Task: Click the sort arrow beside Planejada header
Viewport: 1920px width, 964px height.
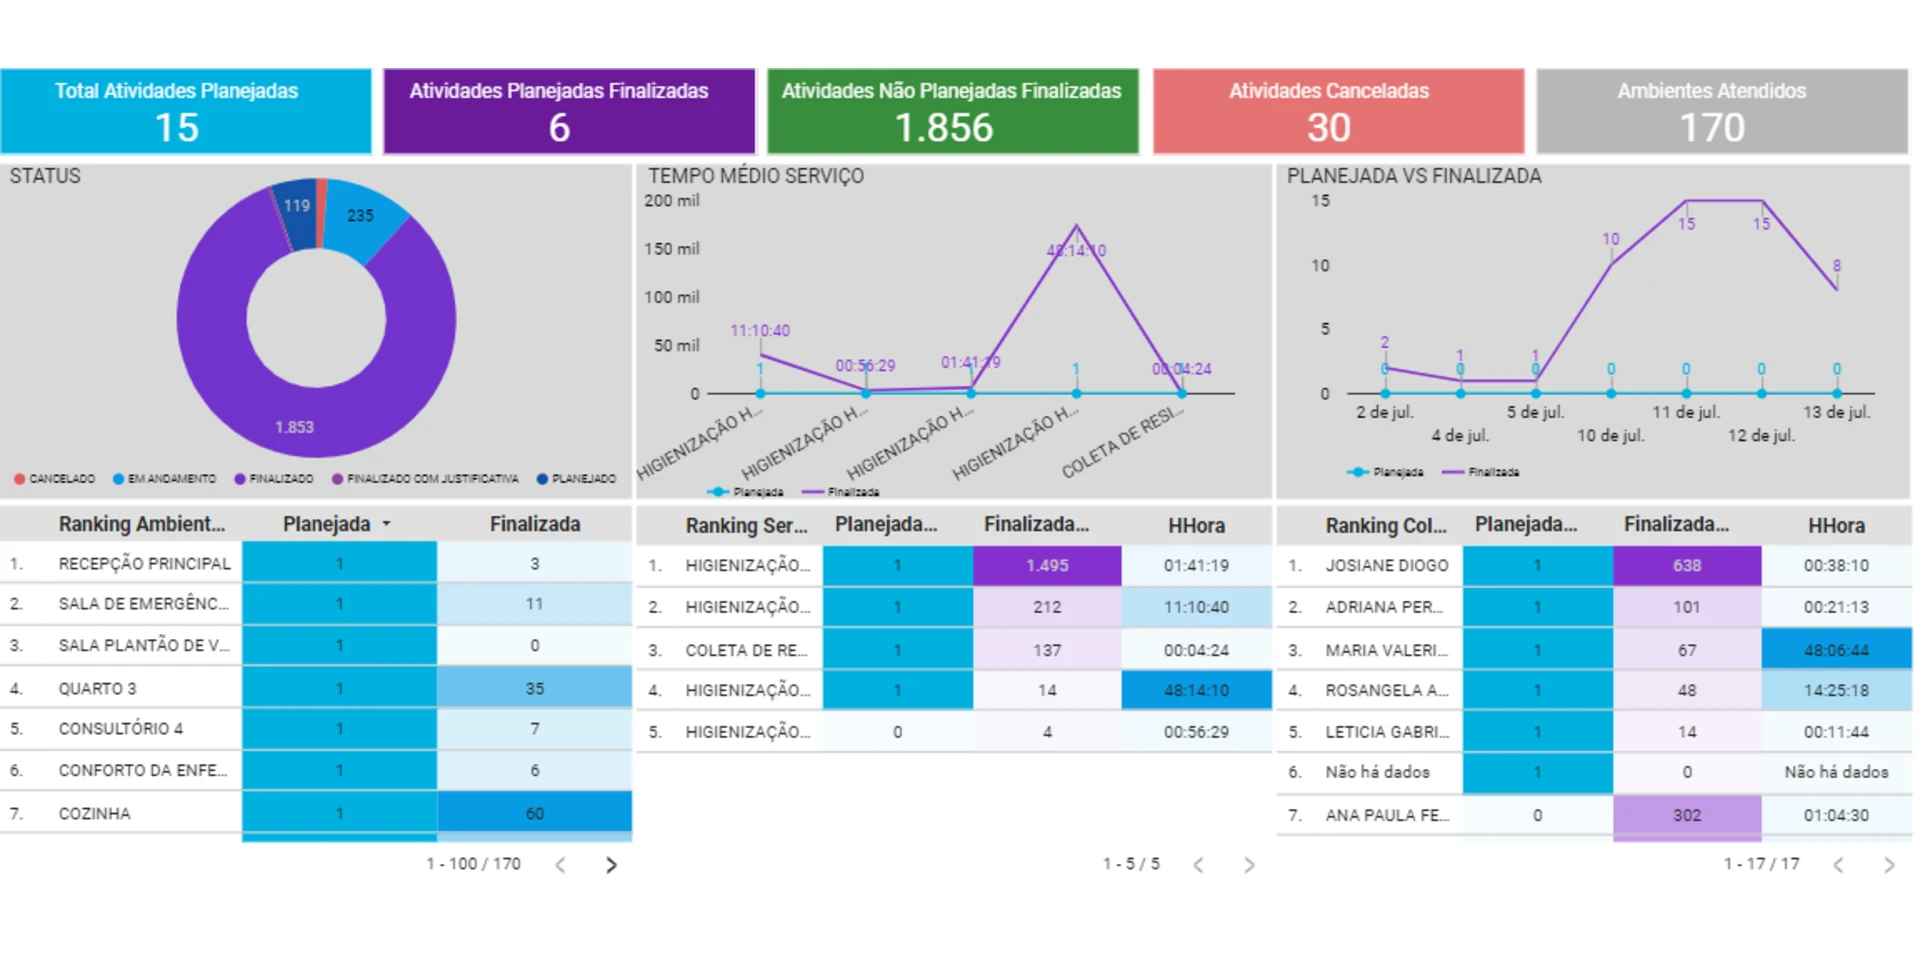Action: pyautogui.click(x=387, y=524)
